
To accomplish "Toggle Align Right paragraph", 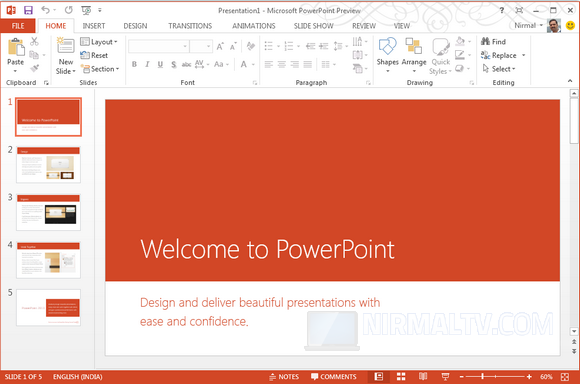I will tap(294, 64).
